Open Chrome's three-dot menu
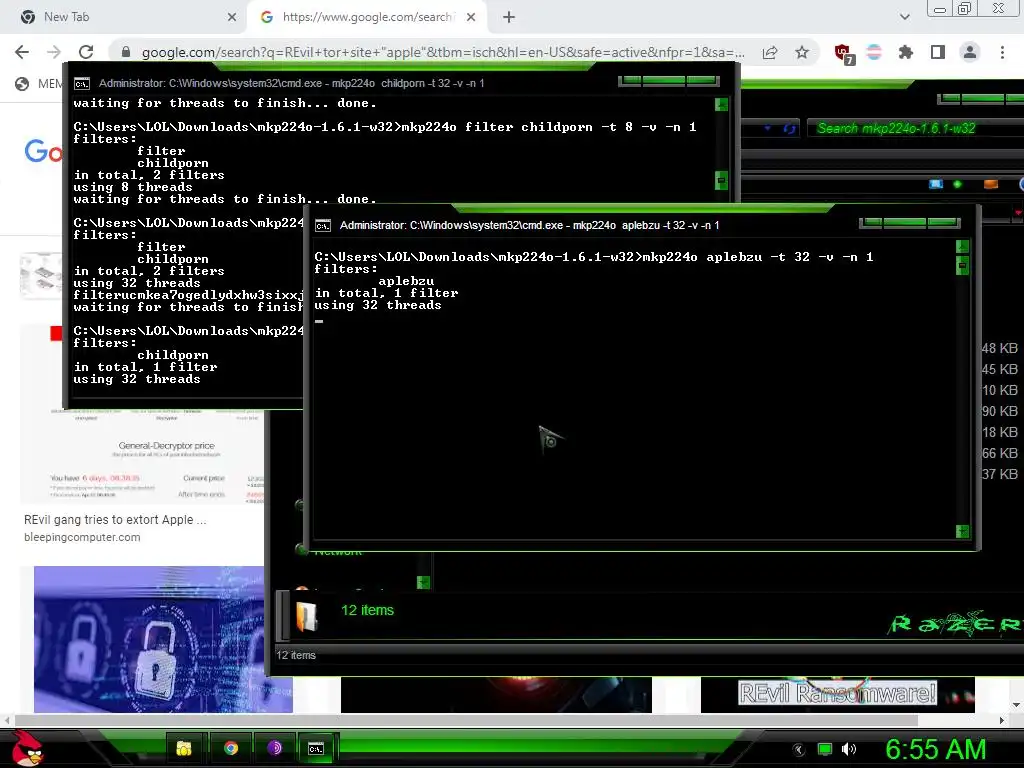The image size is (1024, 768). [x=1002, y=52]
